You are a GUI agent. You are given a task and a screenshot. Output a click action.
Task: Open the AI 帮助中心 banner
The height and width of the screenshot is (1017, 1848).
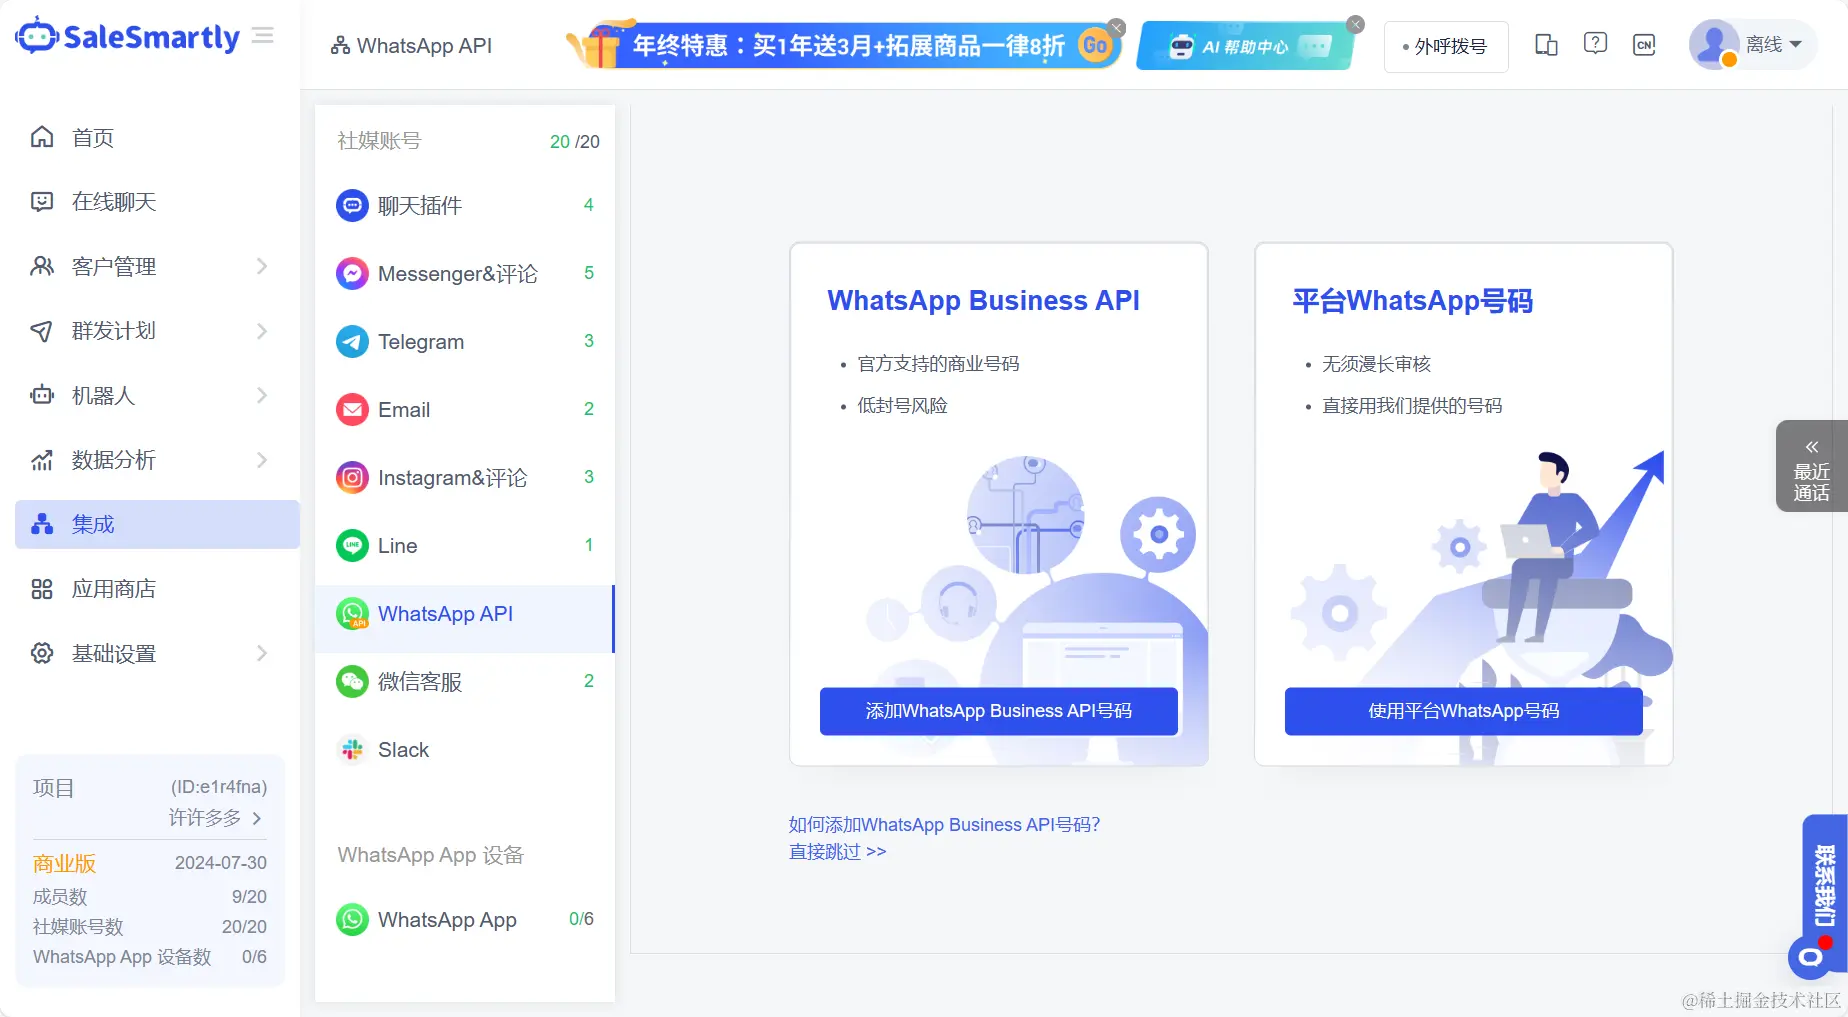(1247, 46)
